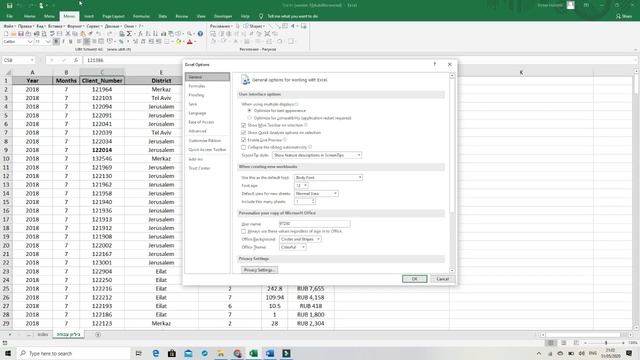
Task: Click the yellow Fill Color bucket icon
Action: pos(178,42)
